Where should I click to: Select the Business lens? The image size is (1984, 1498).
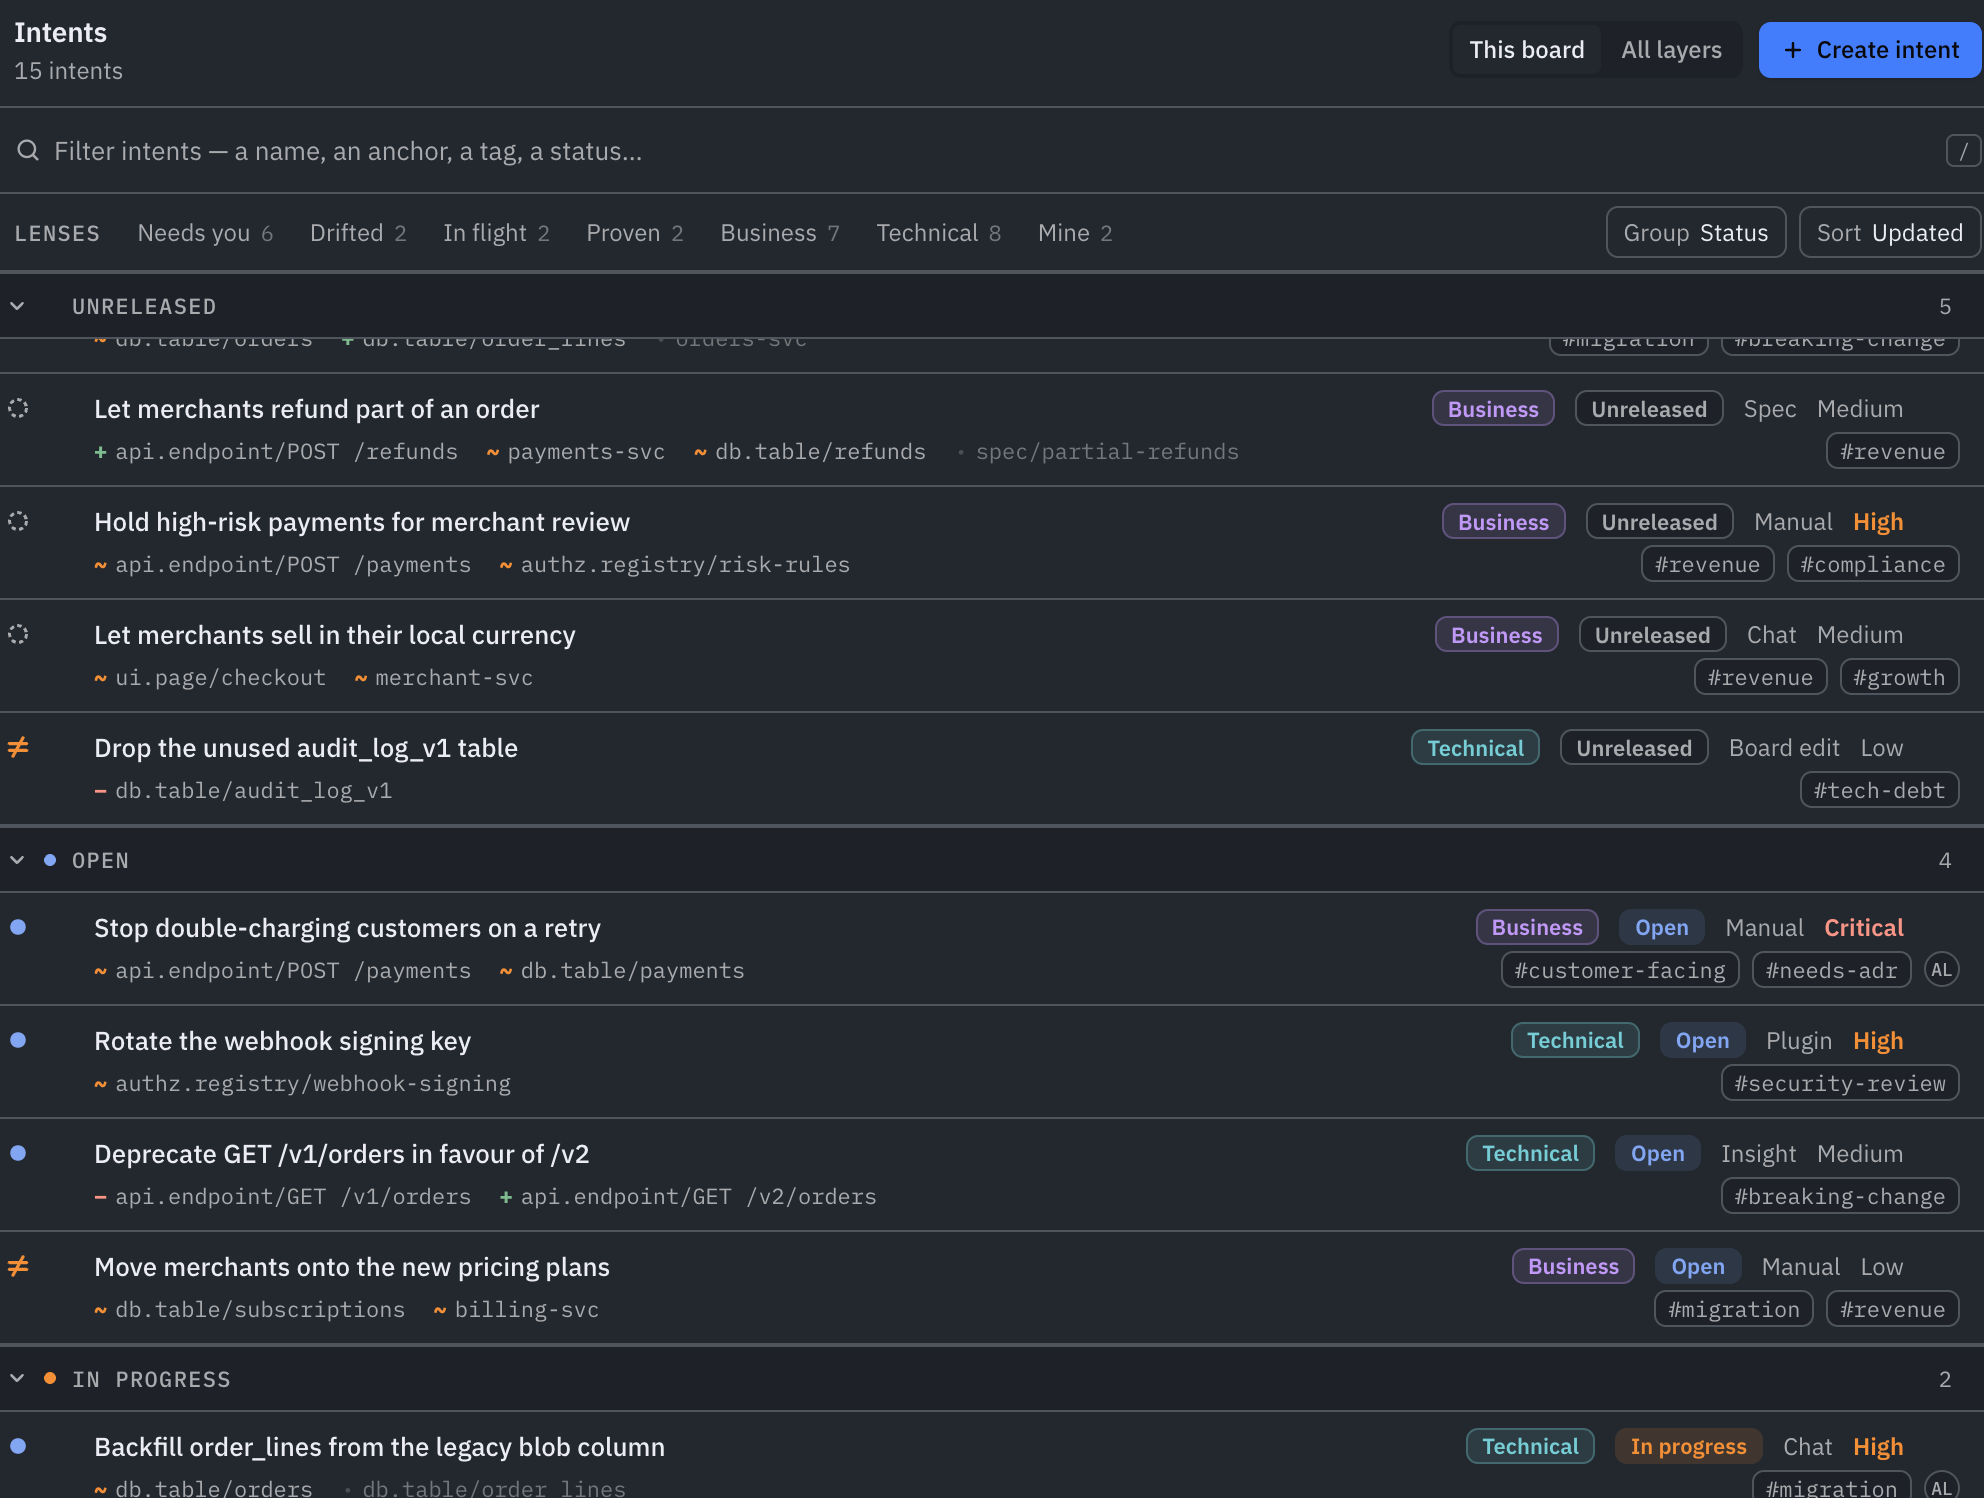[780, 233]
